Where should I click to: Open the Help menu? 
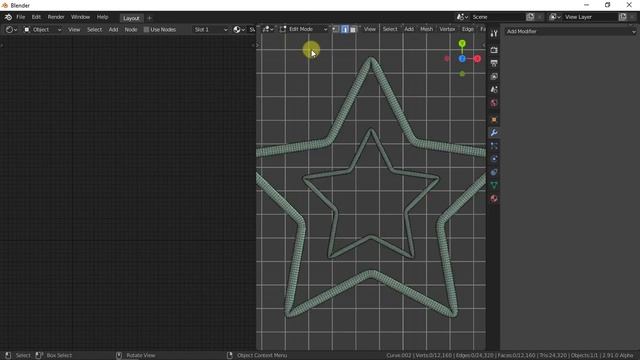pyautogui.click(x=102, y=17)
